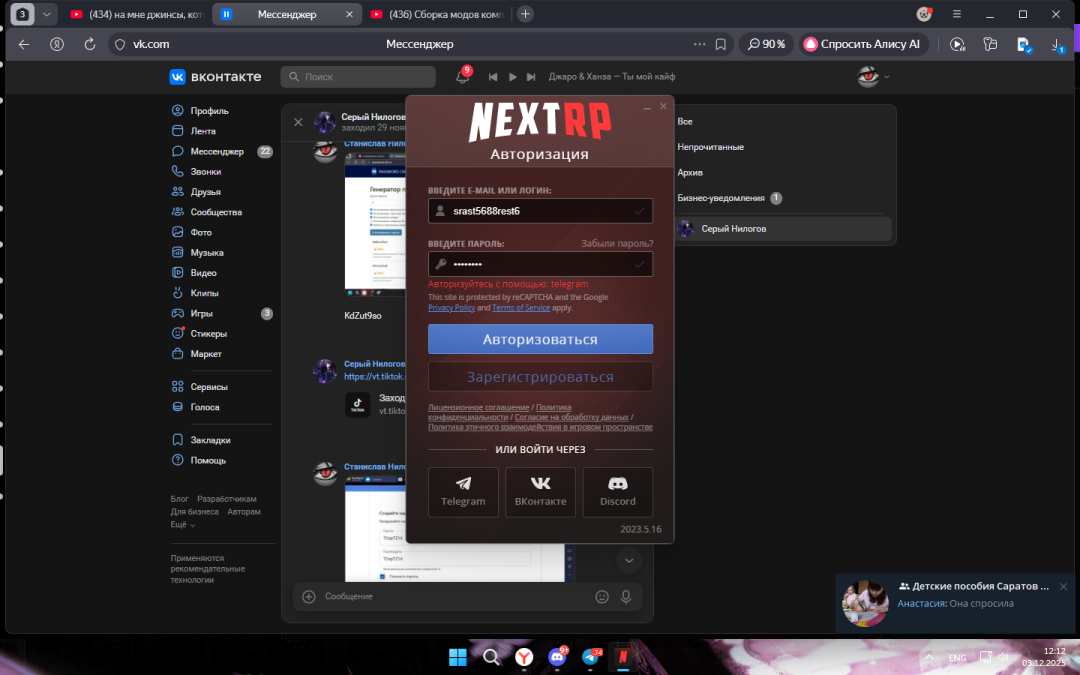The image size is (1080, 675).
Task: Click the attach plus icon in chat
Action: pos(309,596)
